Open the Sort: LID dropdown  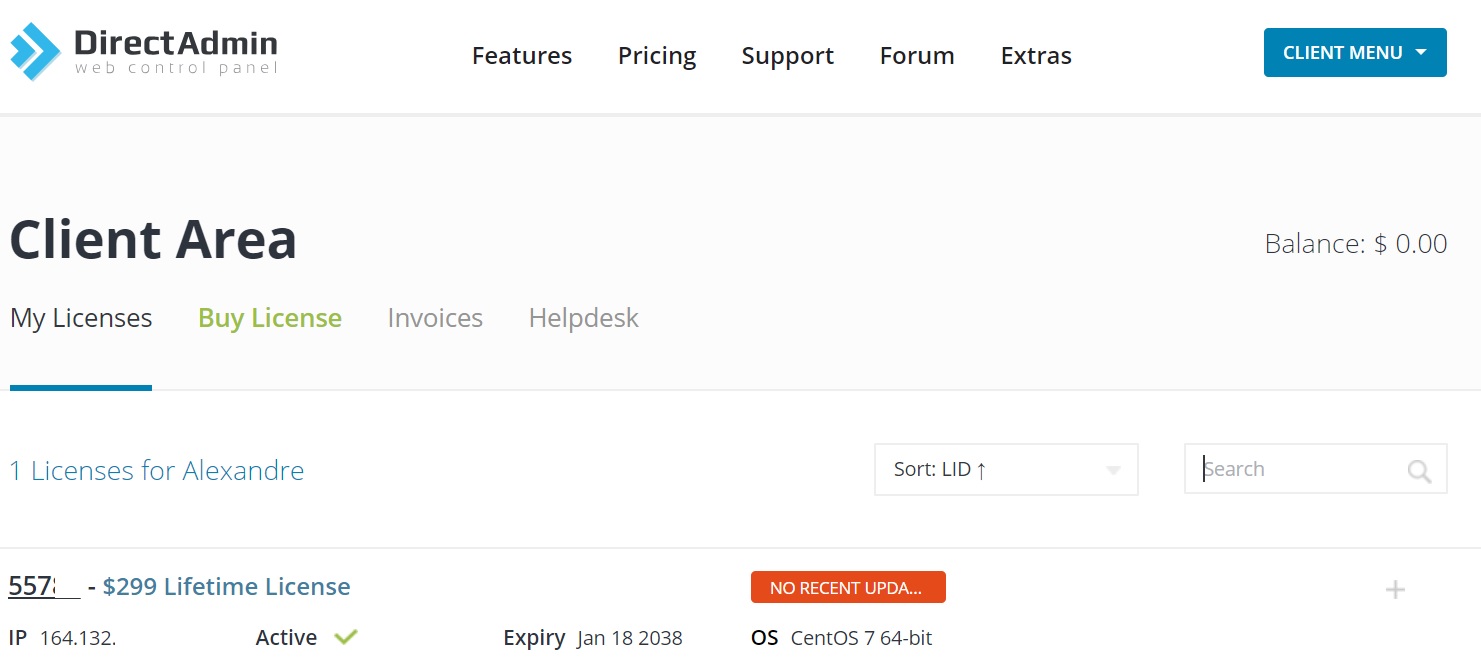1005,469
